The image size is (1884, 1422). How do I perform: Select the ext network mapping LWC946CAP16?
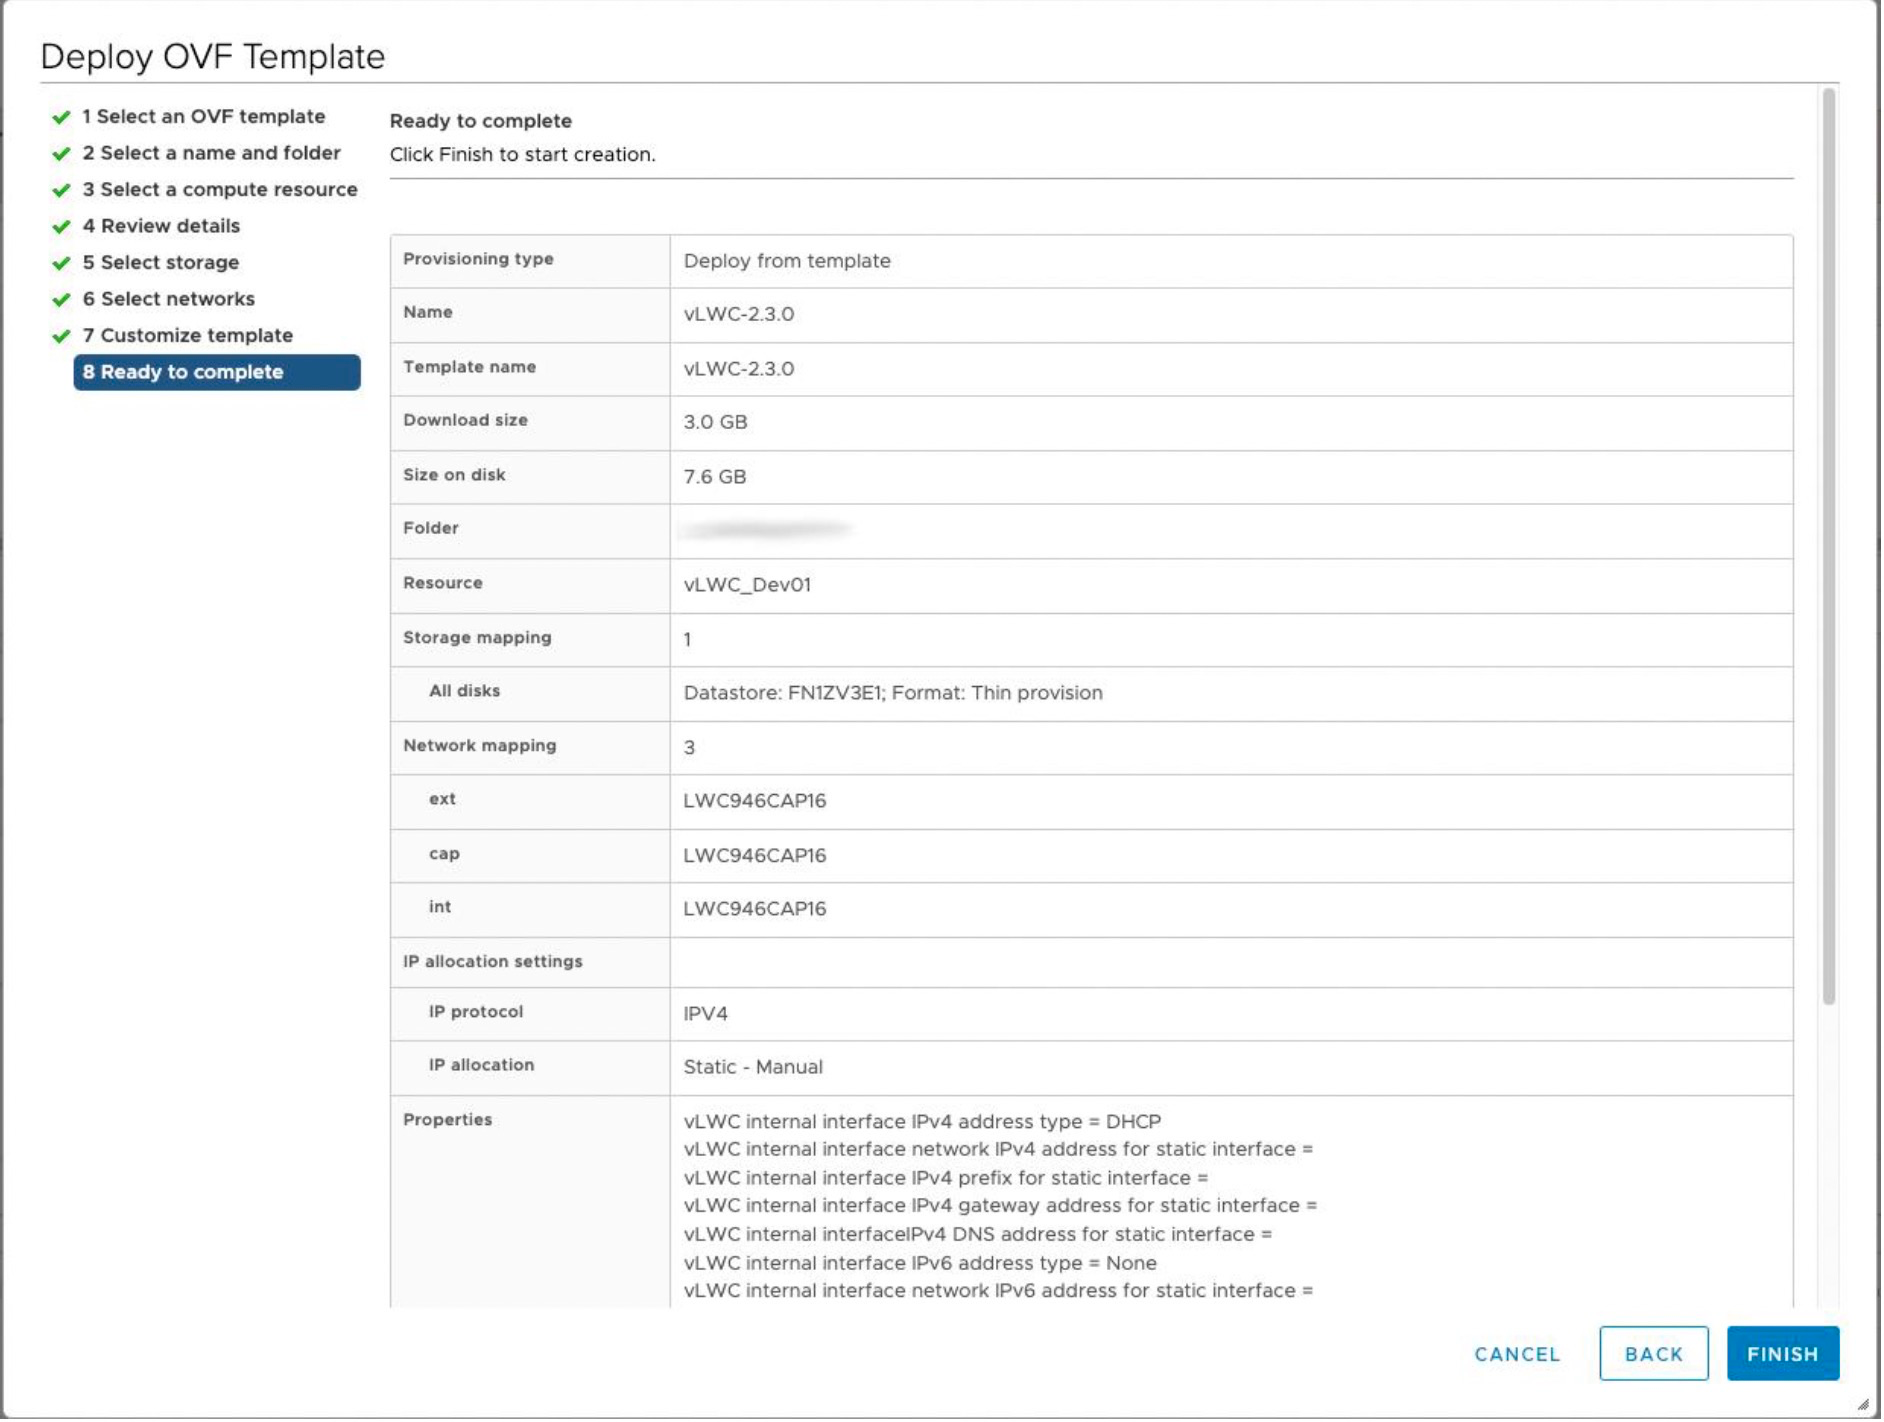tap(755, 800)
